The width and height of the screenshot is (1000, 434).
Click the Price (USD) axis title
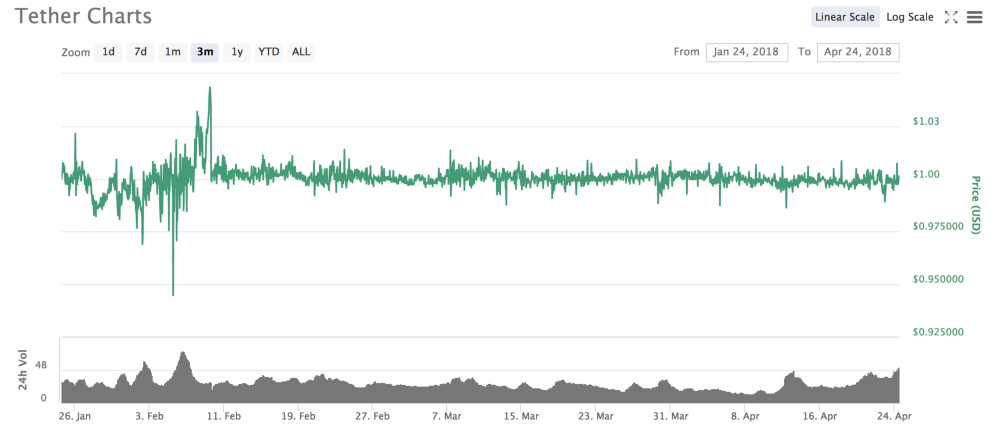974,205
